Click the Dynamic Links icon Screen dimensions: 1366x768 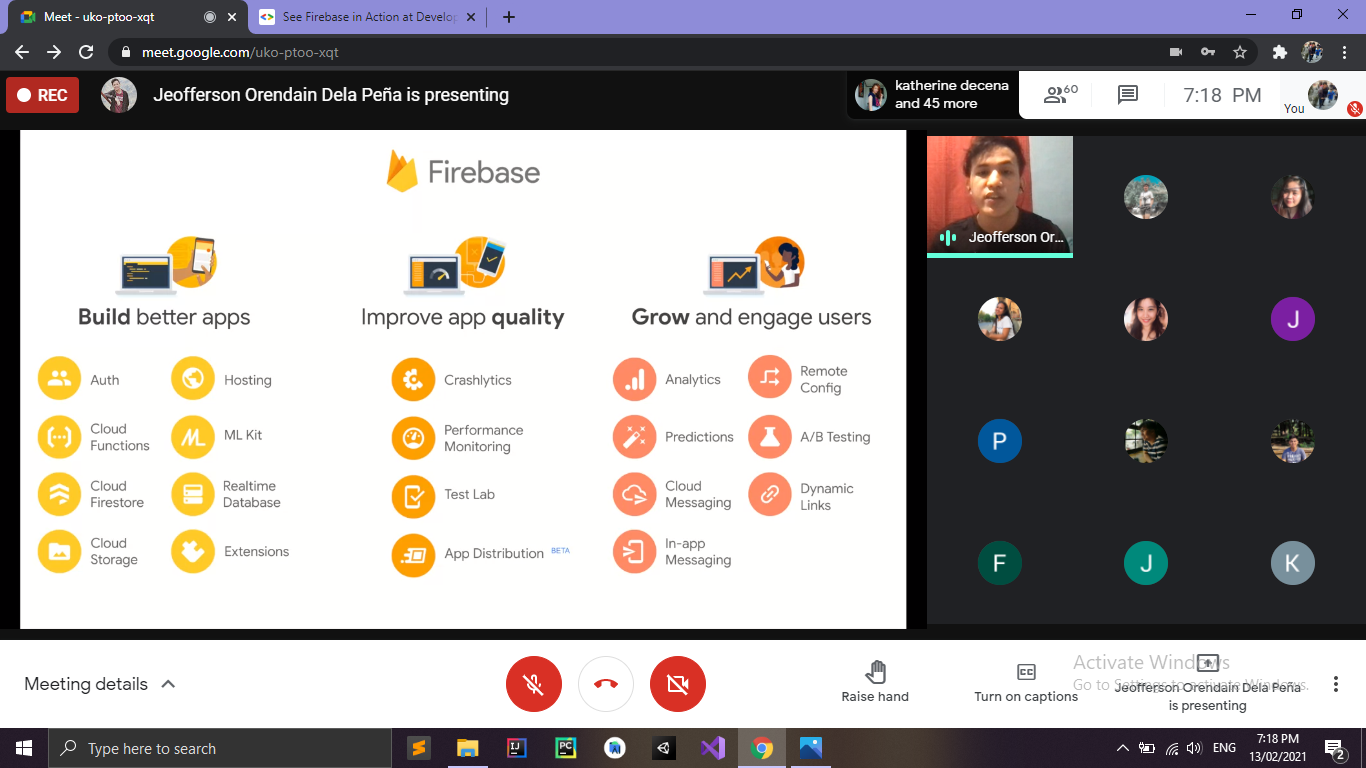pos(770,494)
